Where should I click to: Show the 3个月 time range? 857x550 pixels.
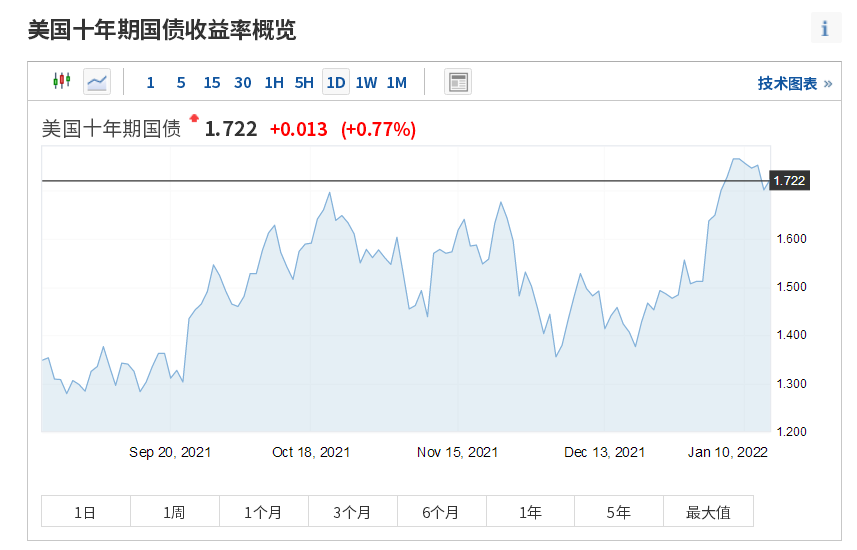[352, 512]
